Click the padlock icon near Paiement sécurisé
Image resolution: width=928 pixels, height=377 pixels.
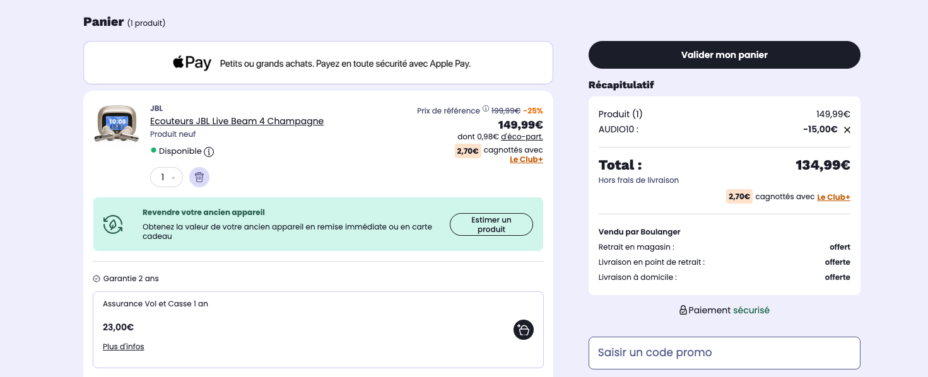683,310
